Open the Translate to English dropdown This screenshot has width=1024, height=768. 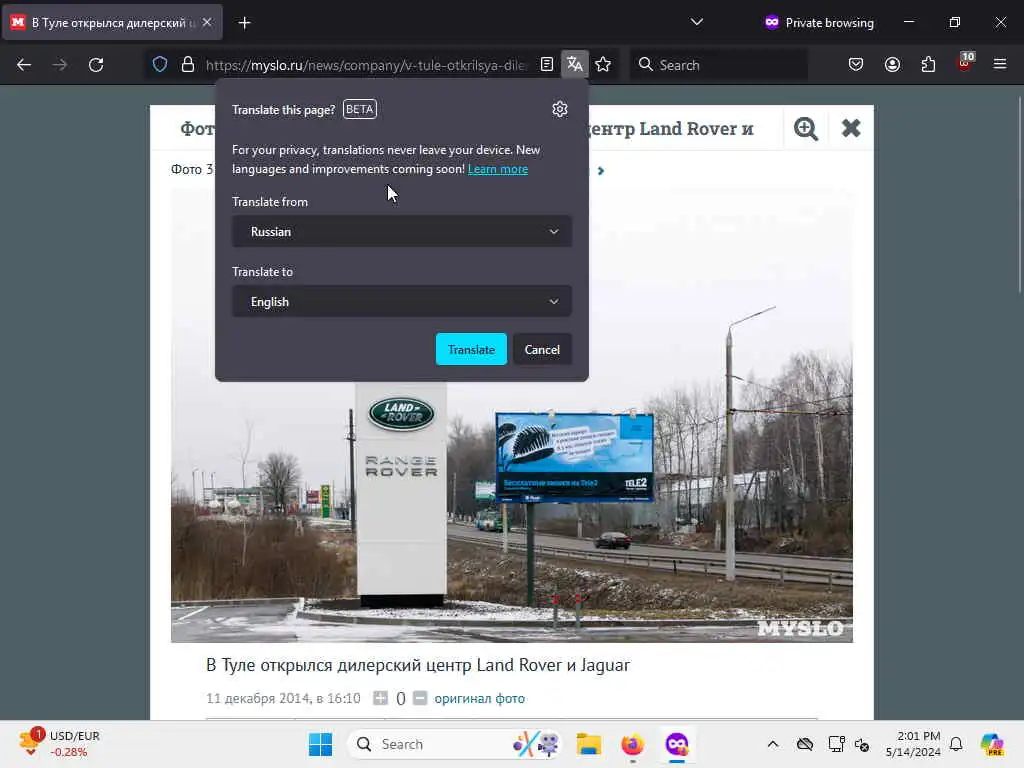tap(402, 302)
